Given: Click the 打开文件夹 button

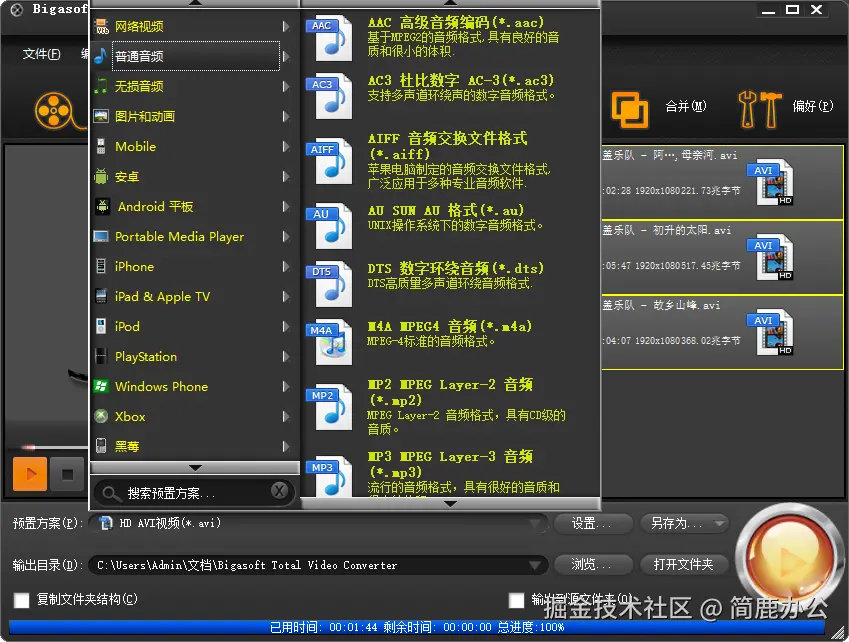Looking at the screenshot, I should 684,565.
